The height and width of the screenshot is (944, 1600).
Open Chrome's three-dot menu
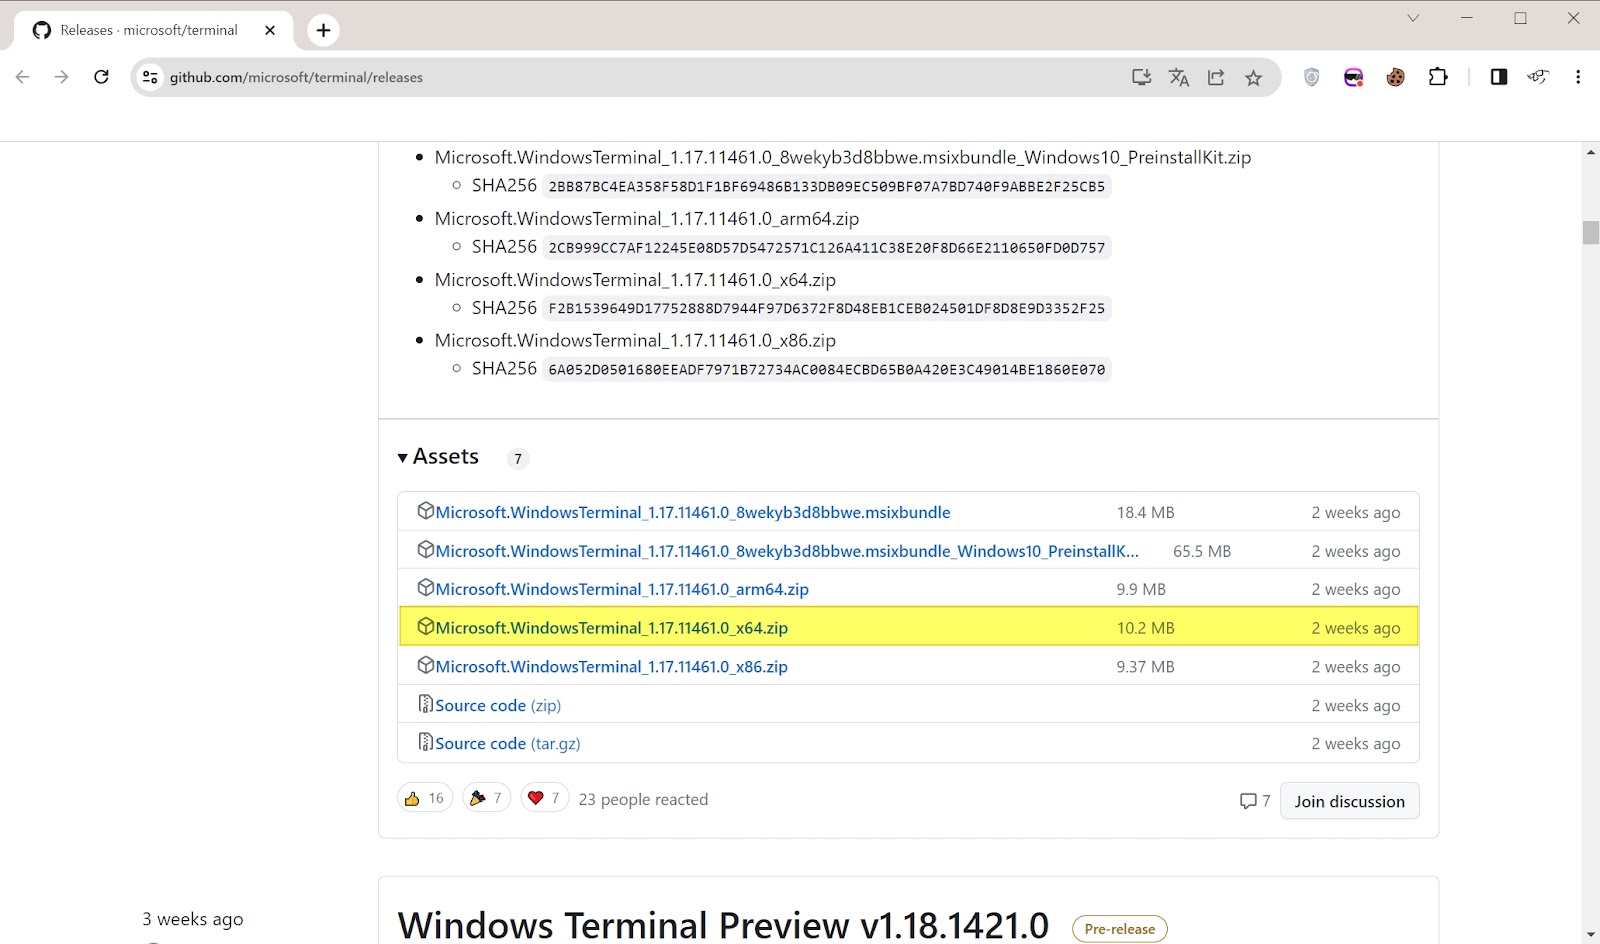1578,77
